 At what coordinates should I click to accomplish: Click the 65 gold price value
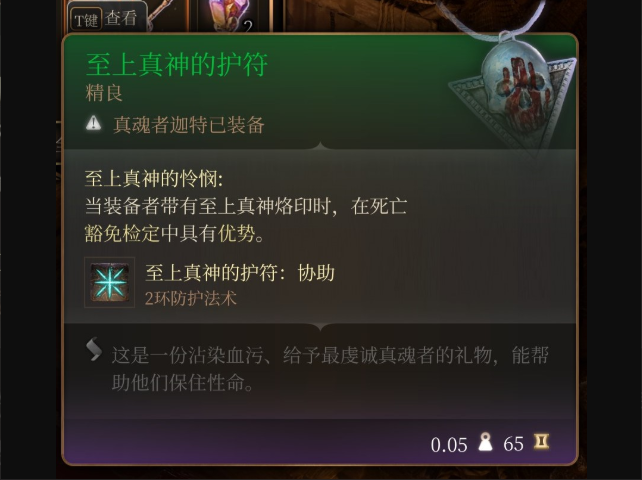[x=513, y=444]
